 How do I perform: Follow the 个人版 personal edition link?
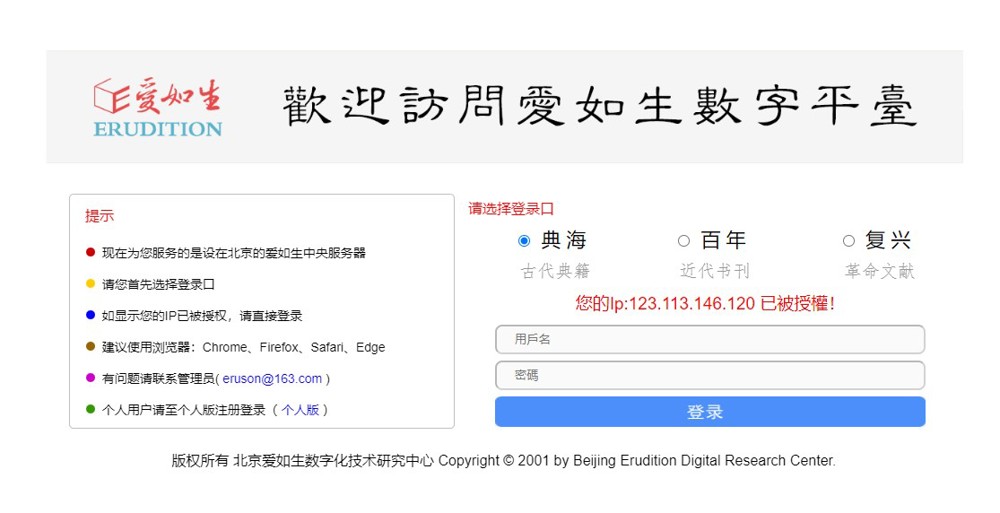pos(300,410)
